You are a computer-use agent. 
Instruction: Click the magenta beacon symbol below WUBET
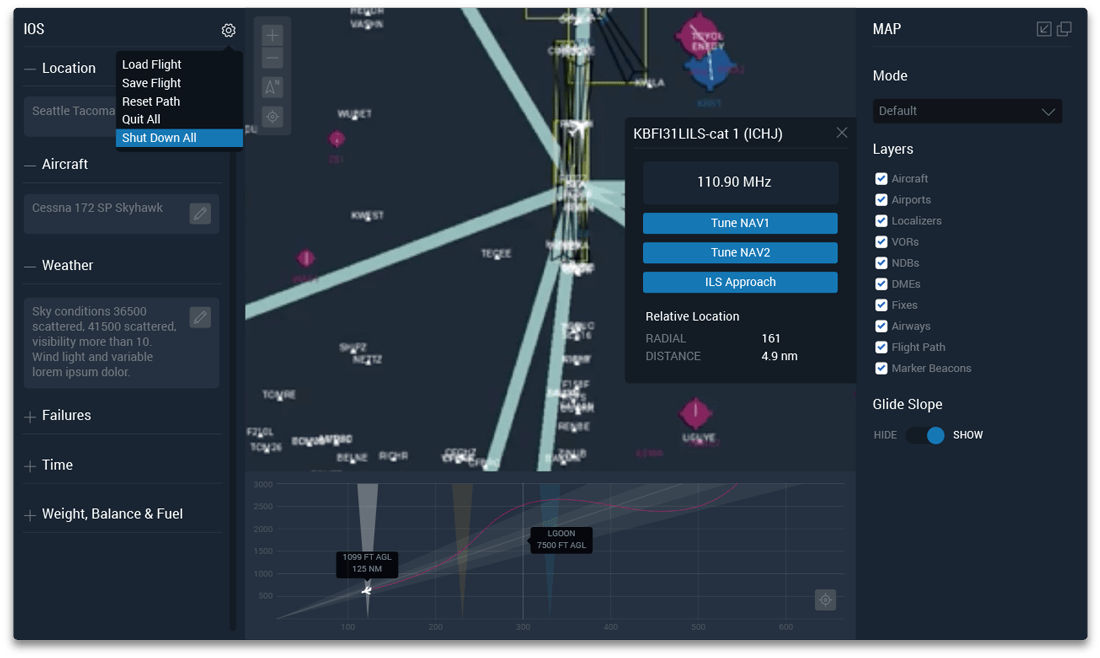point(337,139)
